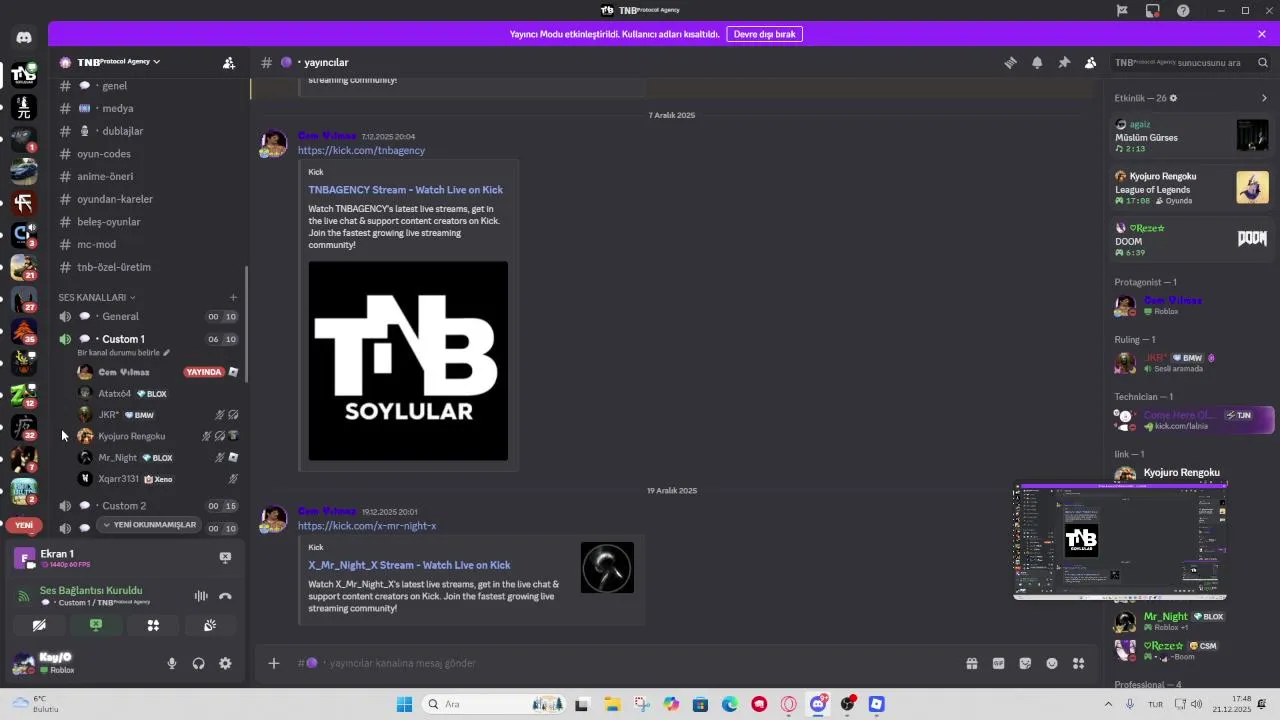The width and height of the screenshot is (1280, 720).
Task: Edit Custom 1 channel status pencil
Action: tap(167, 353)
